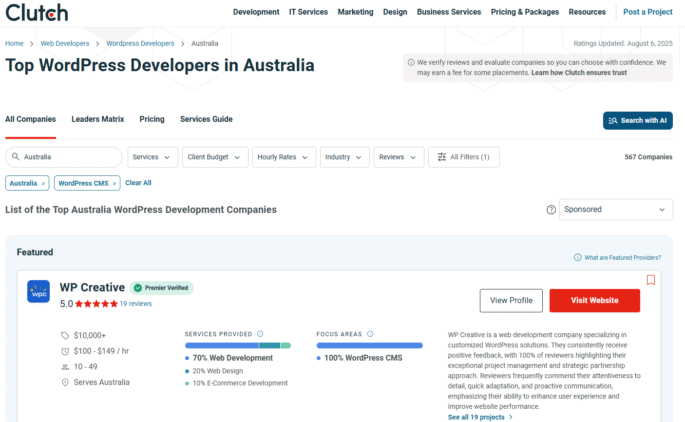
Task: Click View Profile for WP Creative
Action: pos(511,301)
